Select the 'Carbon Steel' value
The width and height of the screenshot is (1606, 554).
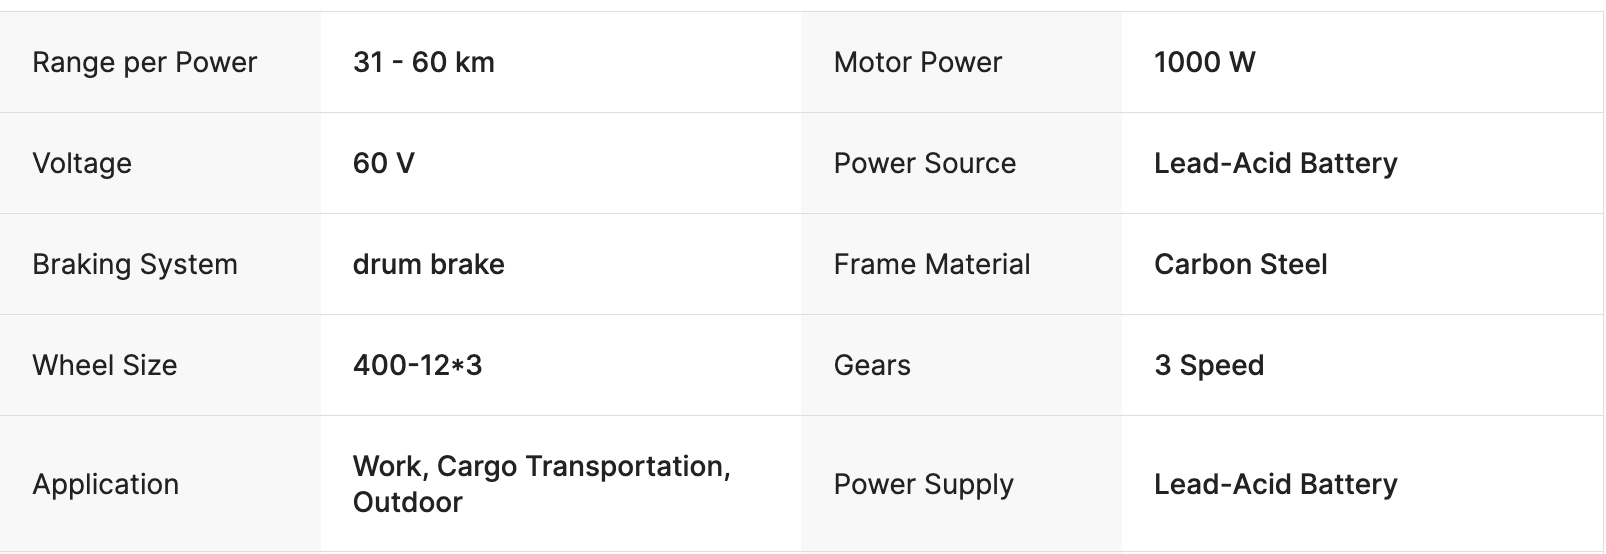(x=1240, y=264)
